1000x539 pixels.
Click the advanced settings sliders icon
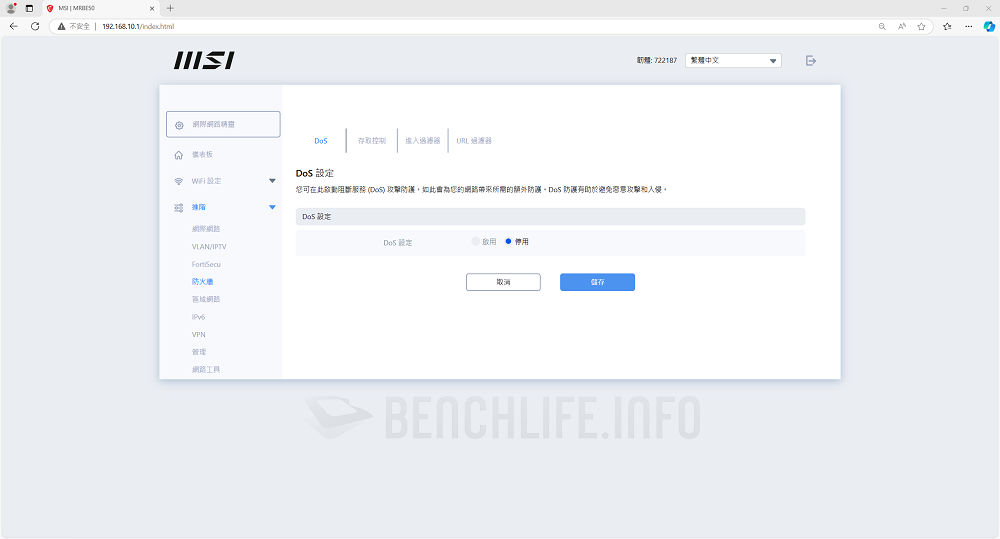[x=179, y=208]
